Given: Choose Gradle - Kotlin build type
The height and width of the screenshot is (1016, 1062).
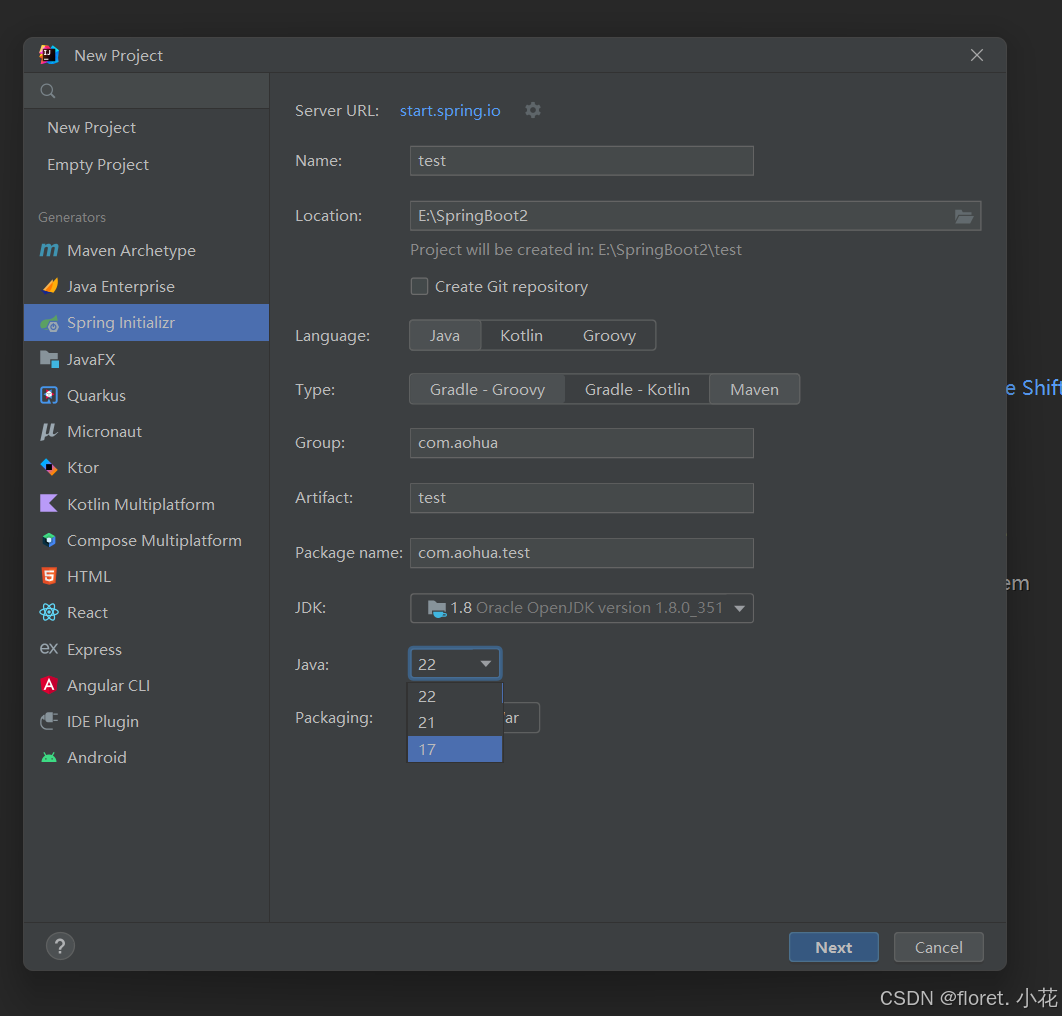Looking at the screenshot, I should pos(637,389).
